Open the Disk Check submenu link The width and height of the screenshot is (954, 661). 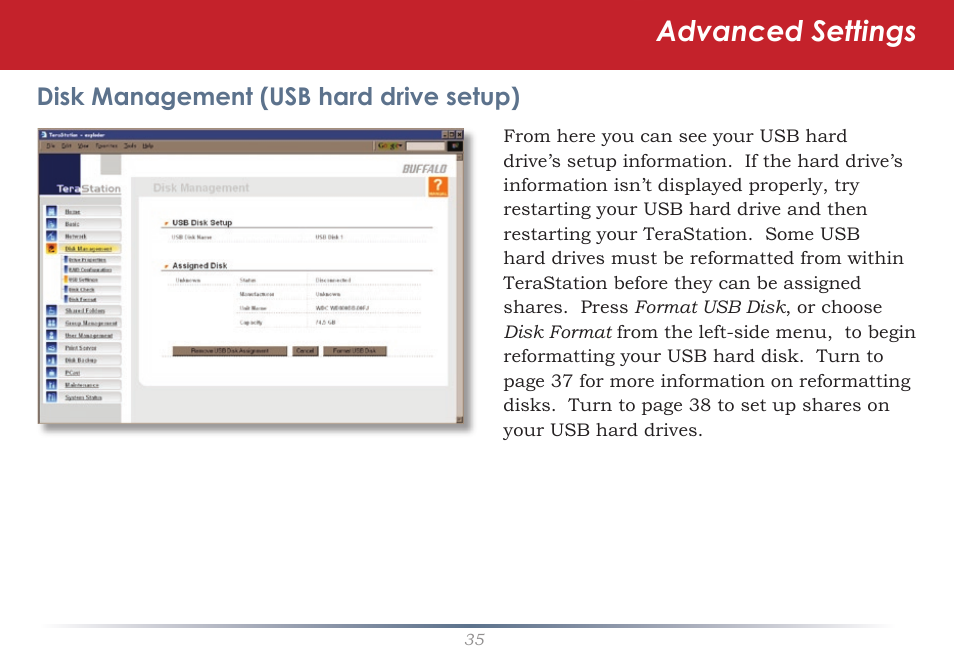click(x=81, y=290)
